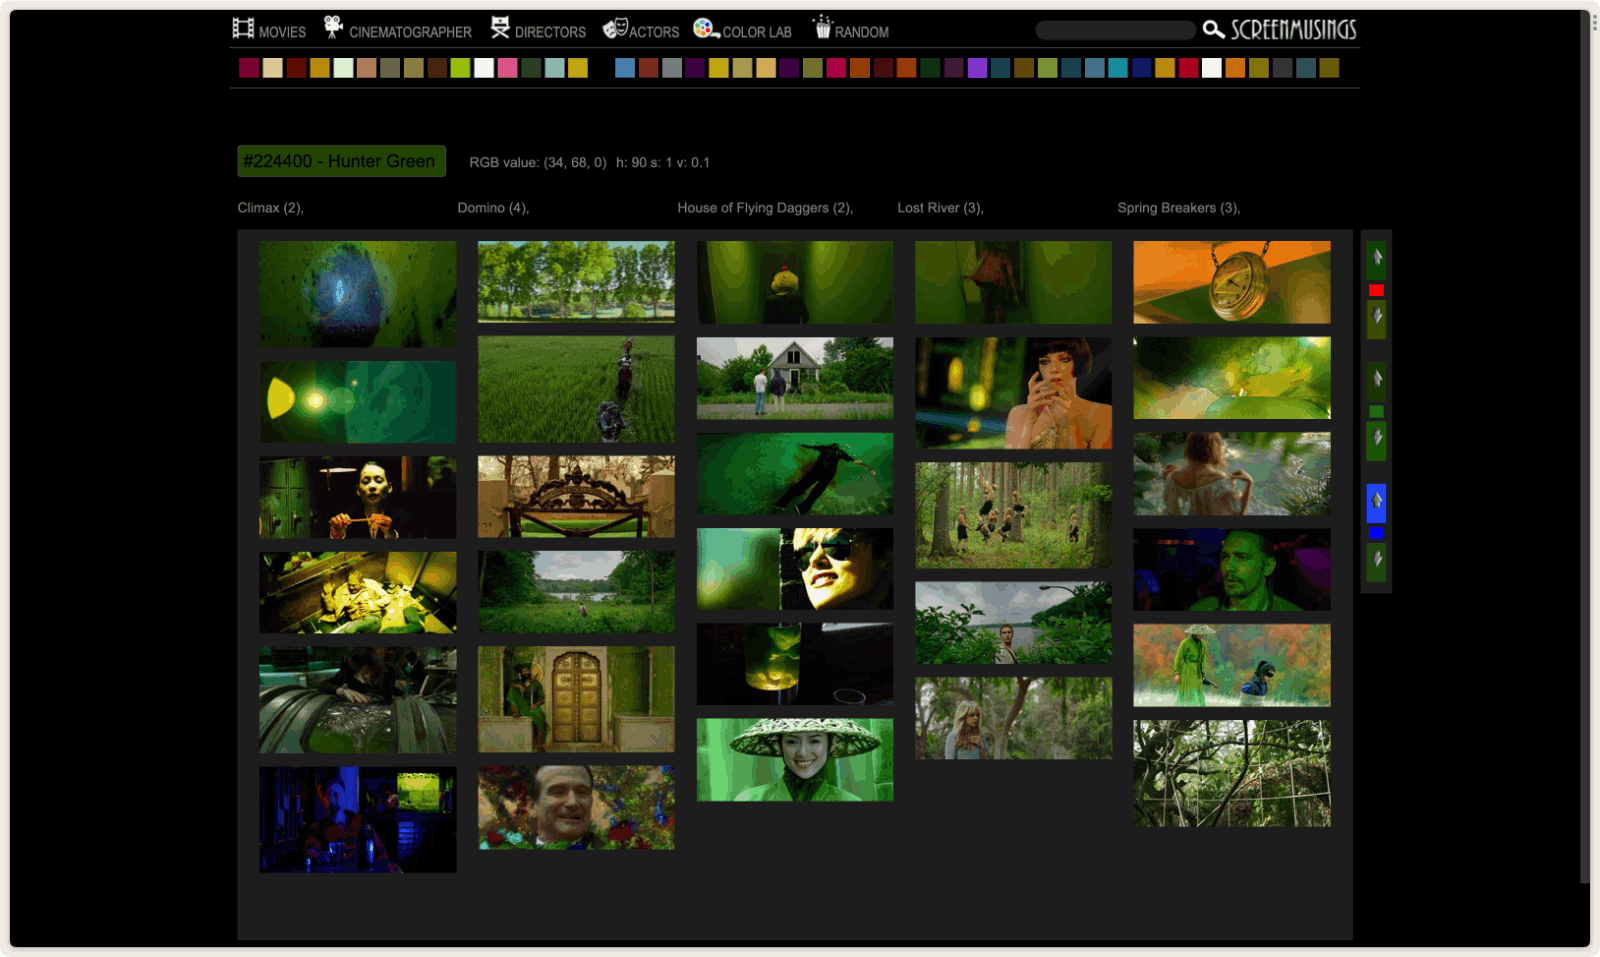Click the #224400 - Hunter Green label
This screenshot has width=1600, height=957.
point(341,161)
